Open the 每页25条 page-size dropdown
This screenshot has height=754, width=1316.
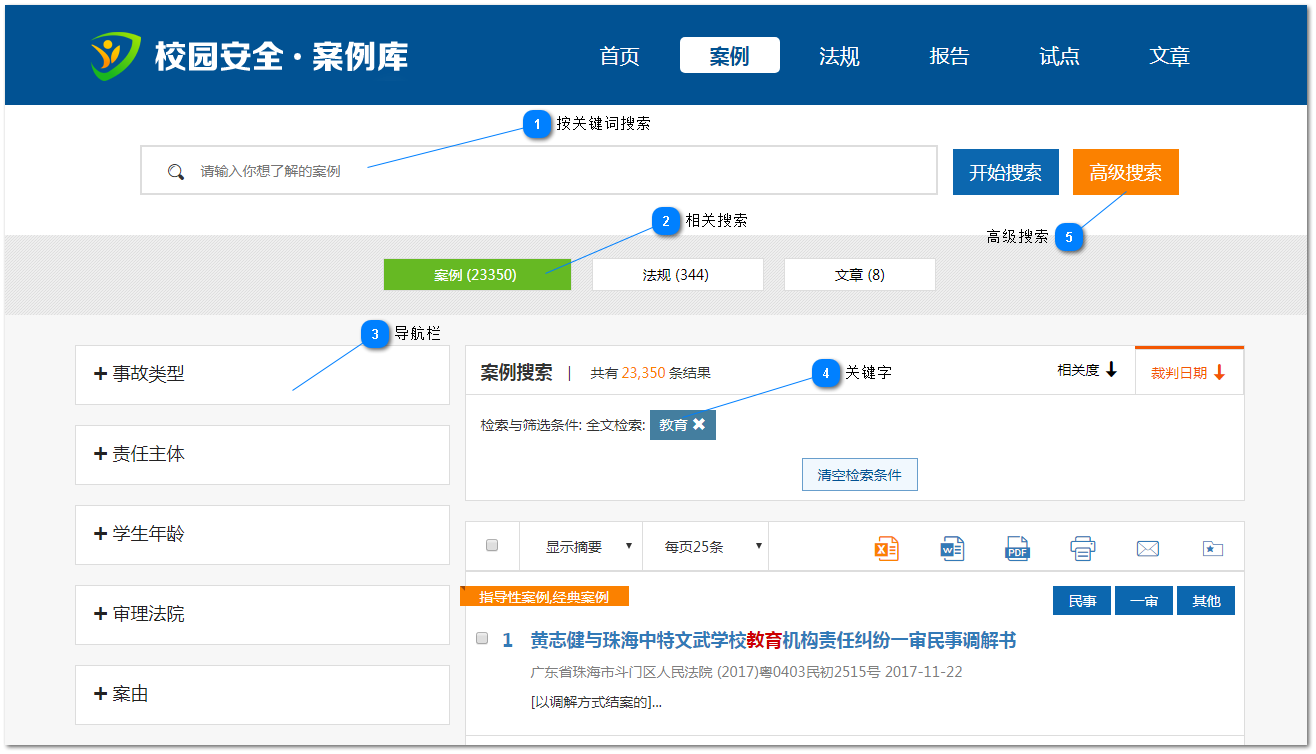705,546
